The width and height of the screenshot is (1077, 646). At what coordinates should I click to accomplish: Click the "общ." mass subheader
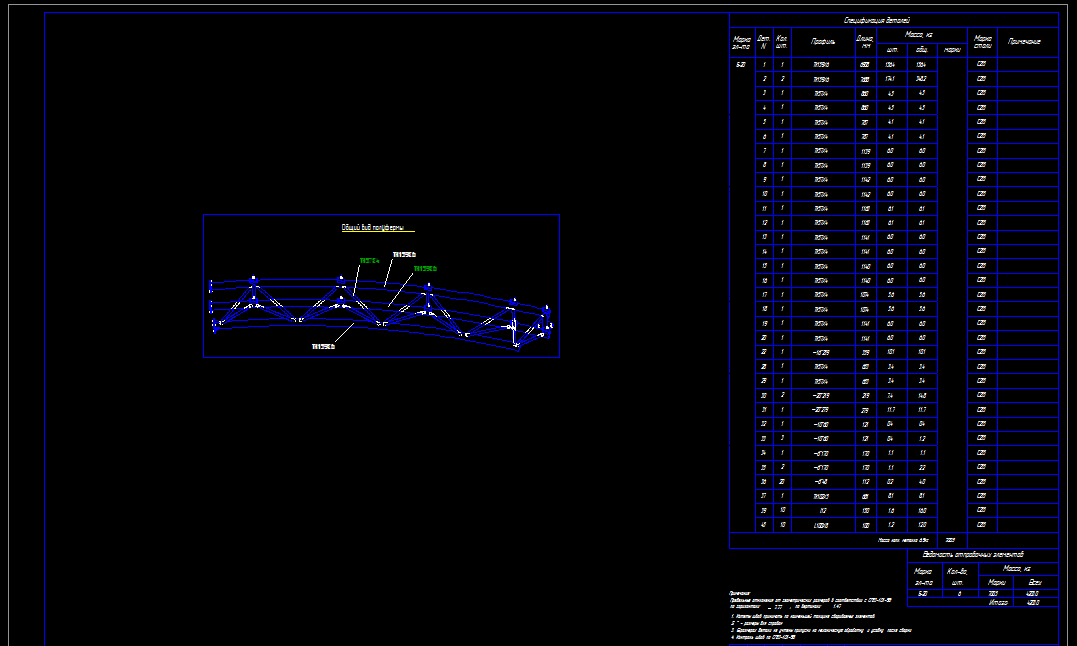(x=921, y=49)
